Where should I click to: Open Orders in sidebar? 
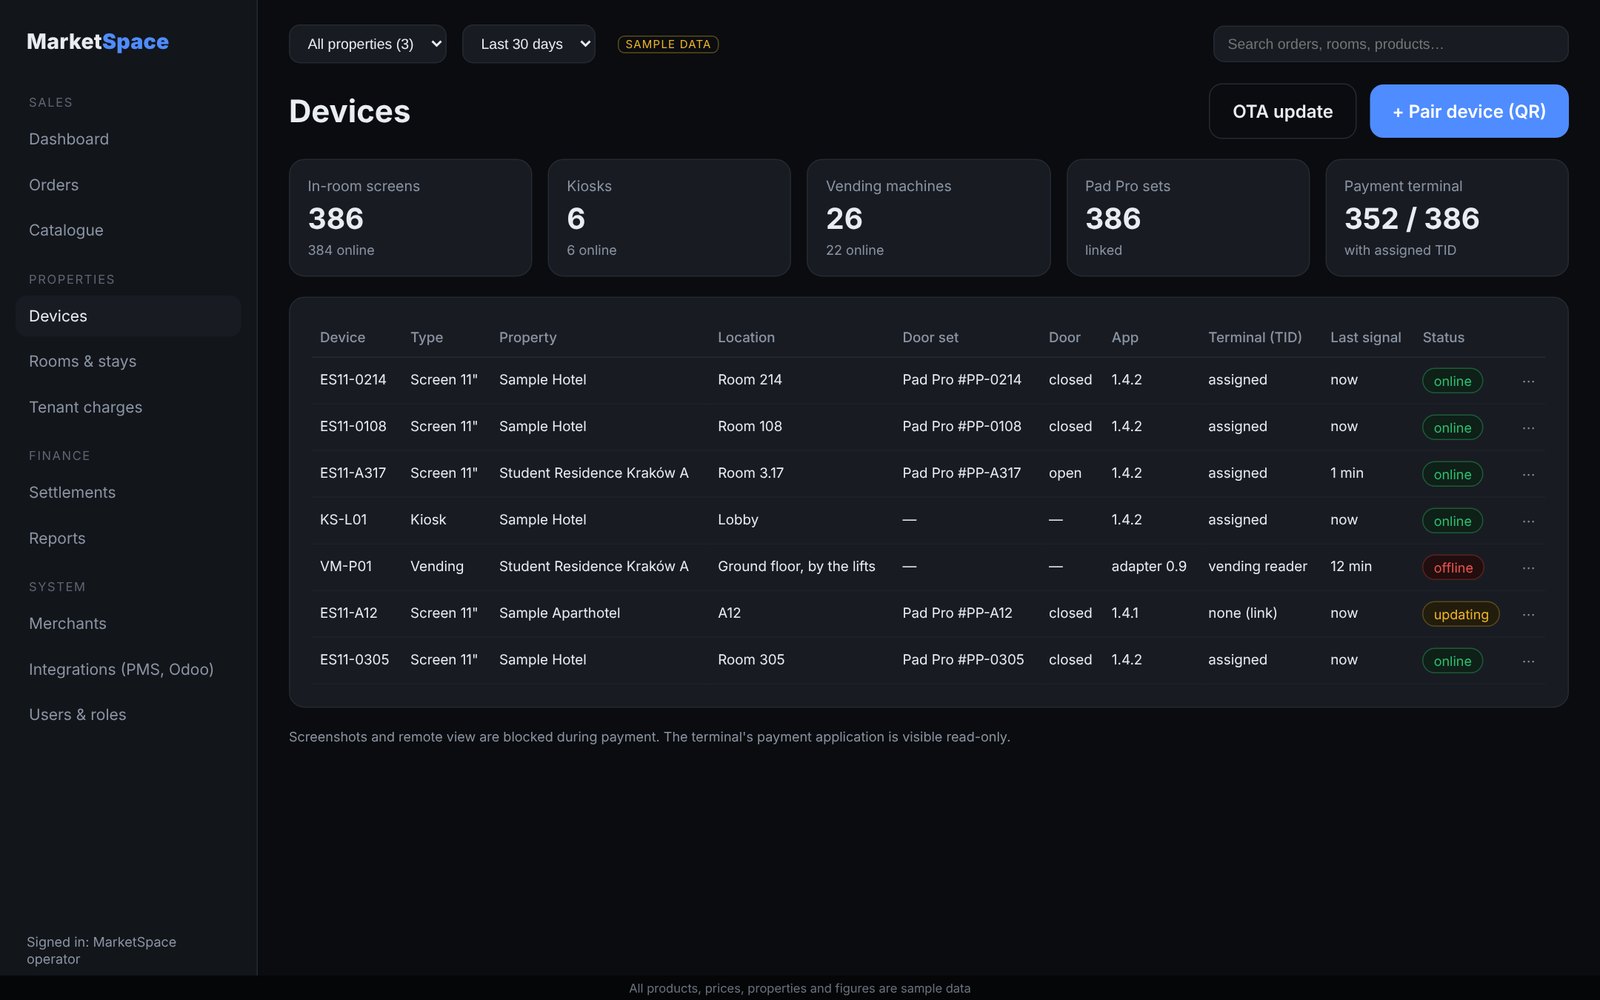128,185
